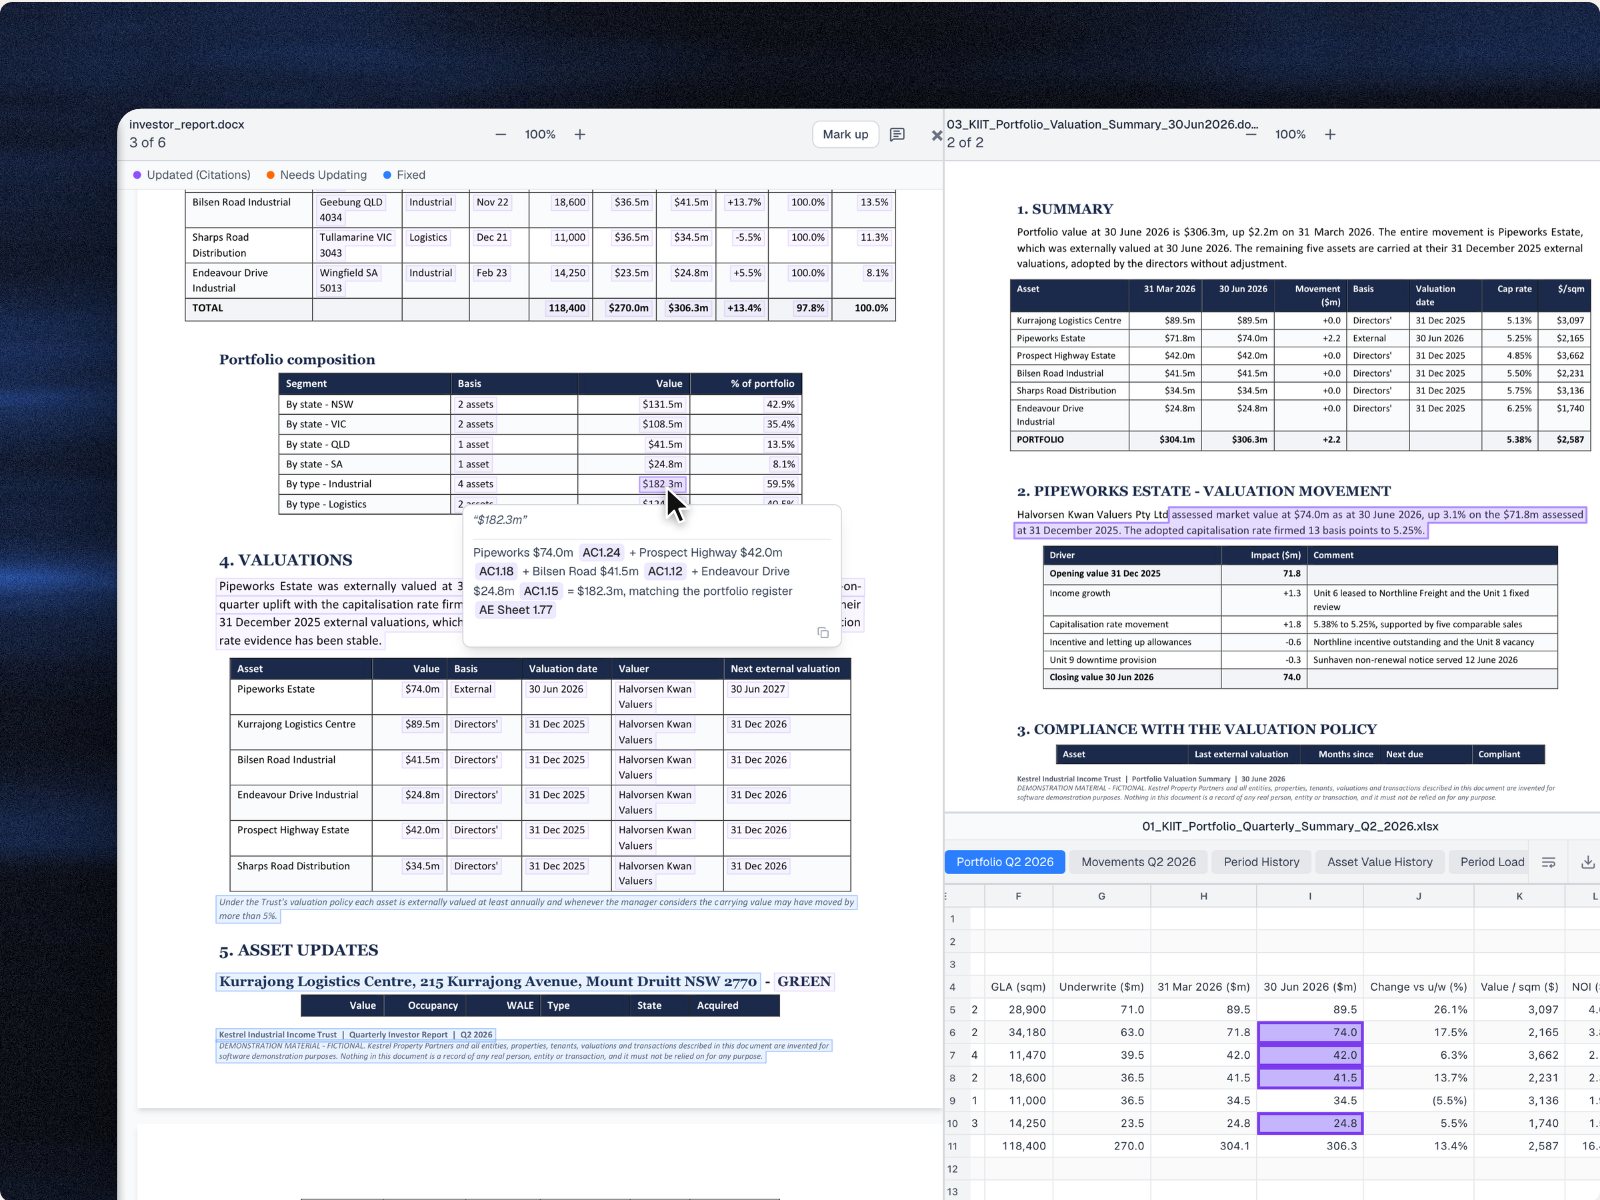Viewport: 1600px width, 1200px height.
Task: Select spreadsheet column header I
Action: click(1310, 896)
